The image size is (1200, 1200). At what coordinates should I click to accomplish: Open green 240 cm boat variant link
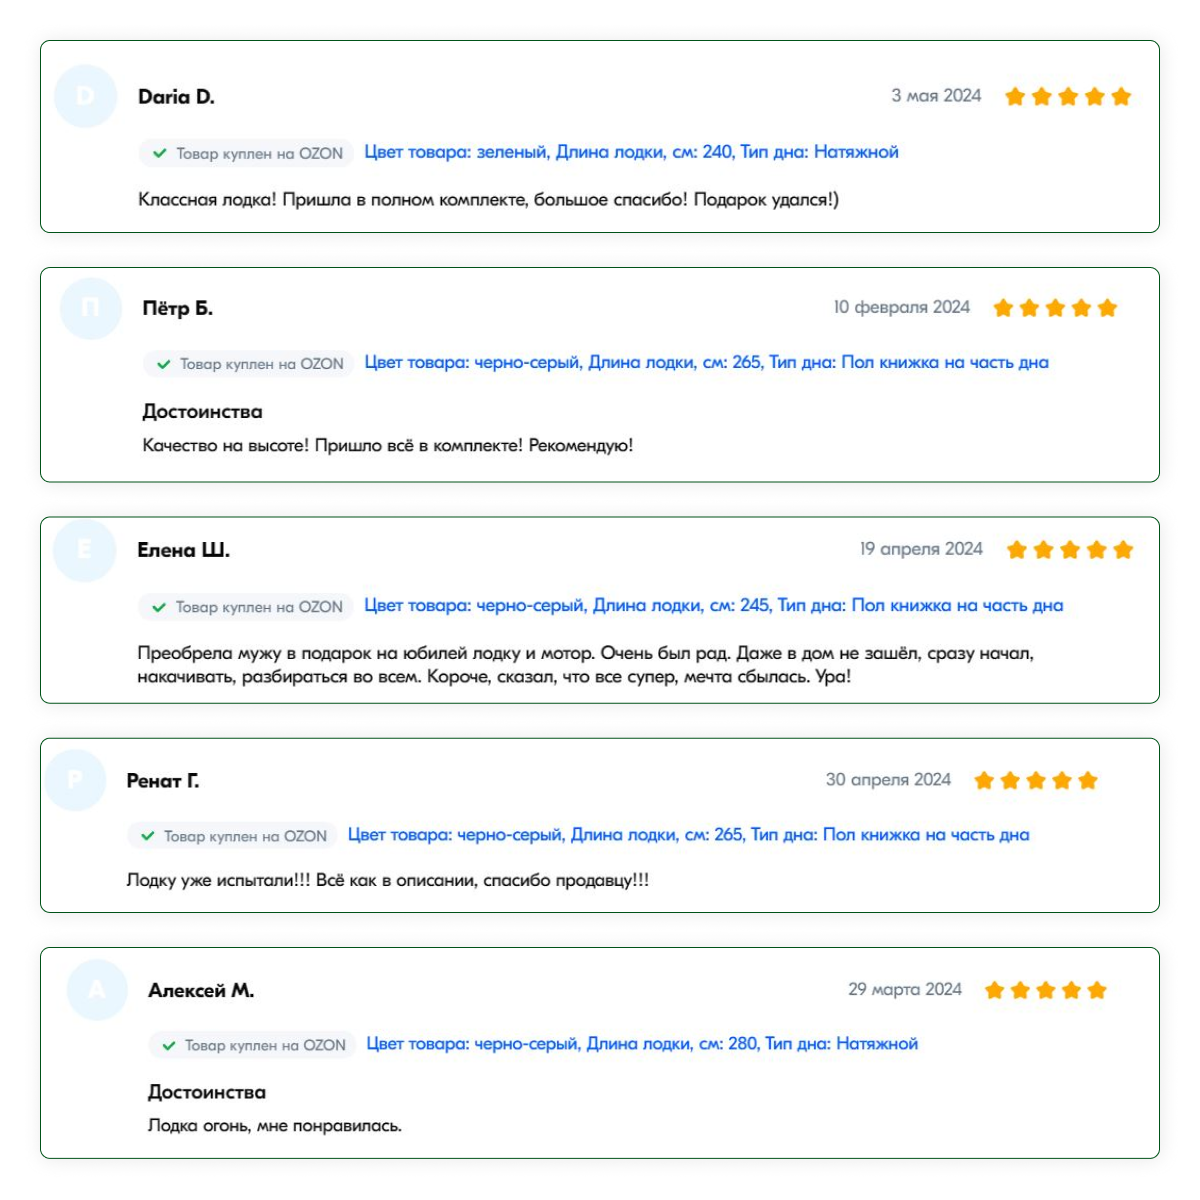(x=631, y=152)
